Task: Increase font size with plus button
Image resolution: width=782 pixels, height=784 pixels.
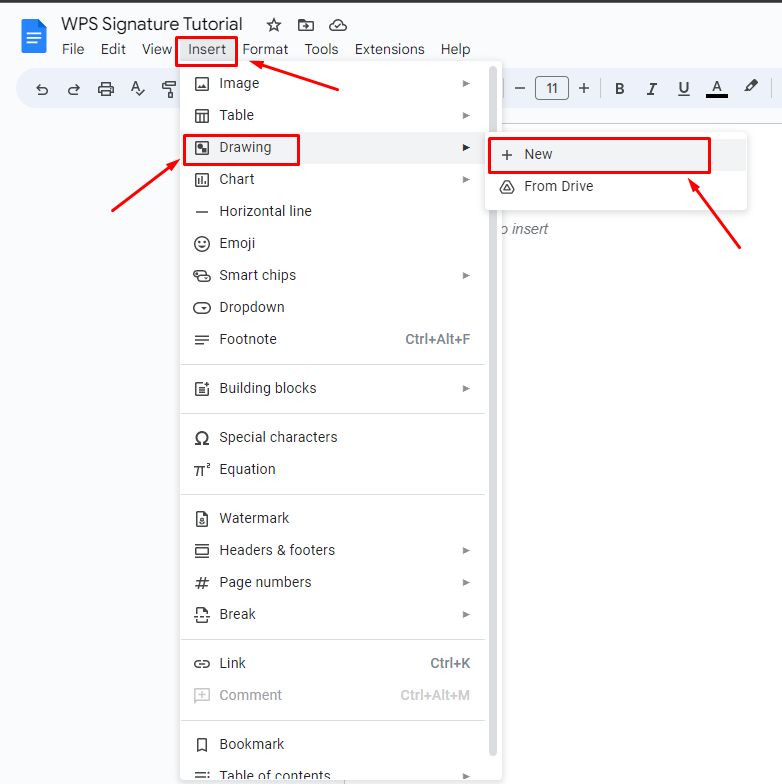Action: point(584,88)
